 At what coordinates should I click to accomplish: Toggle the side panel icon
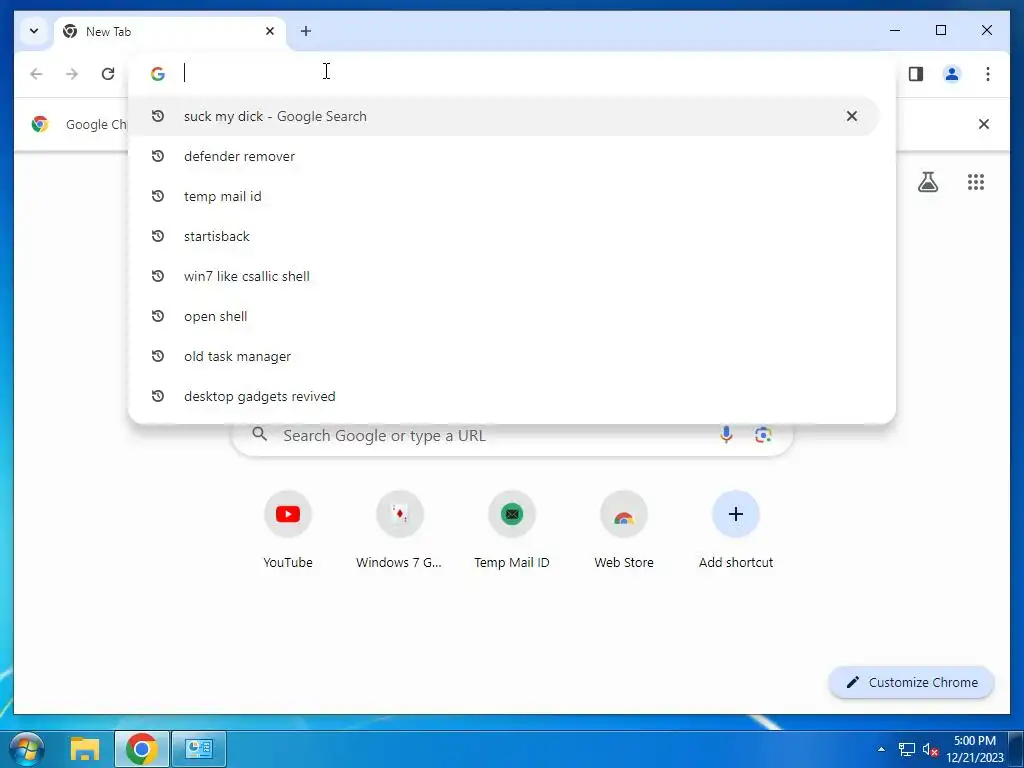pyautogui.click(x=916, y=74)
